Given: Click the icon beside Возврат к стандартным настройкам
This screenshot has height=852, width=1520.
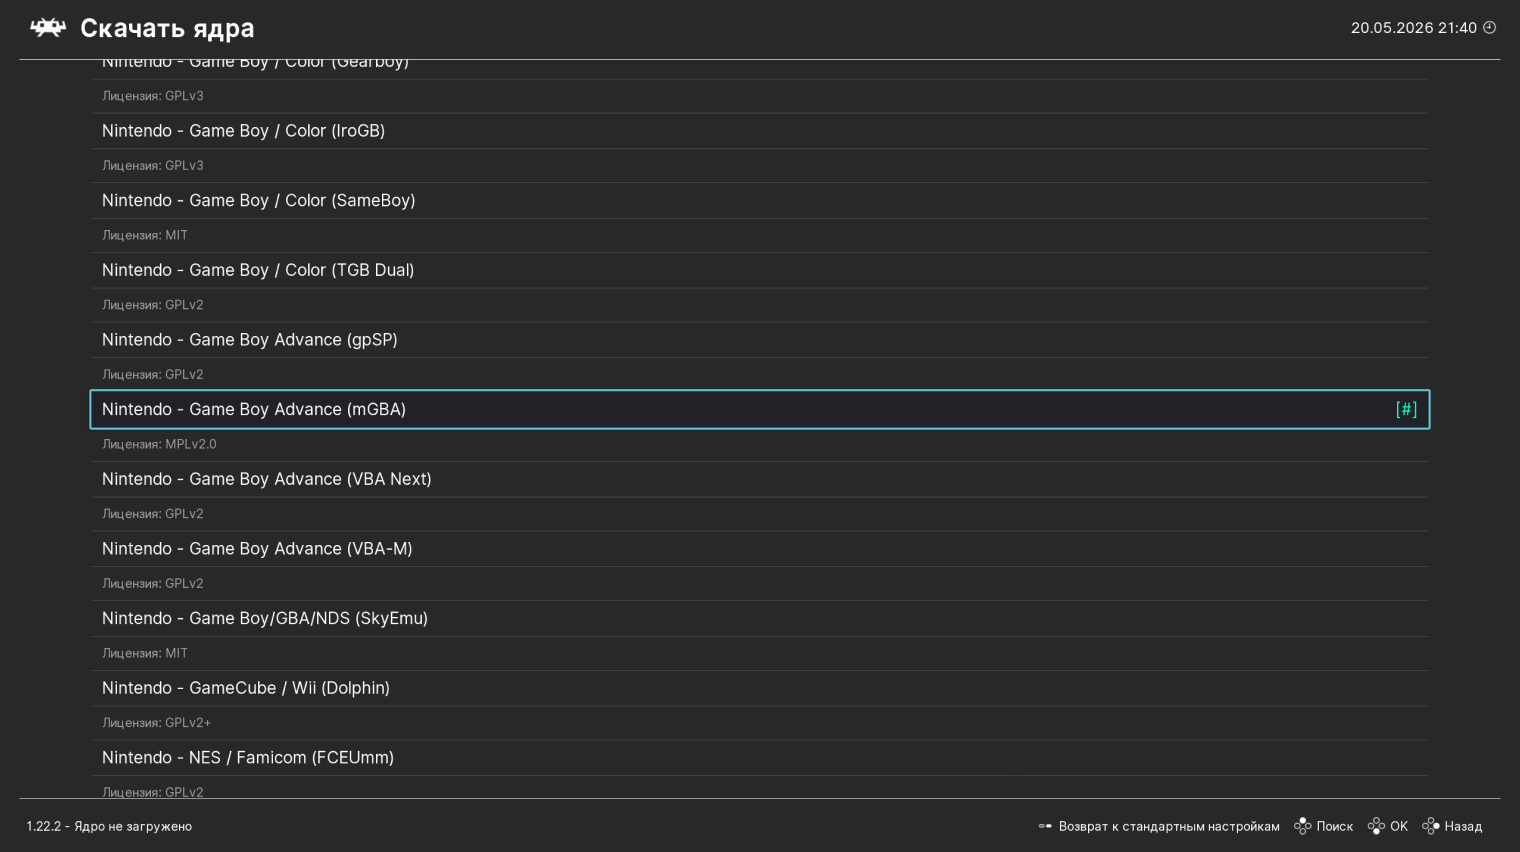Looking at the screenshot, I should pos(1045,826).
